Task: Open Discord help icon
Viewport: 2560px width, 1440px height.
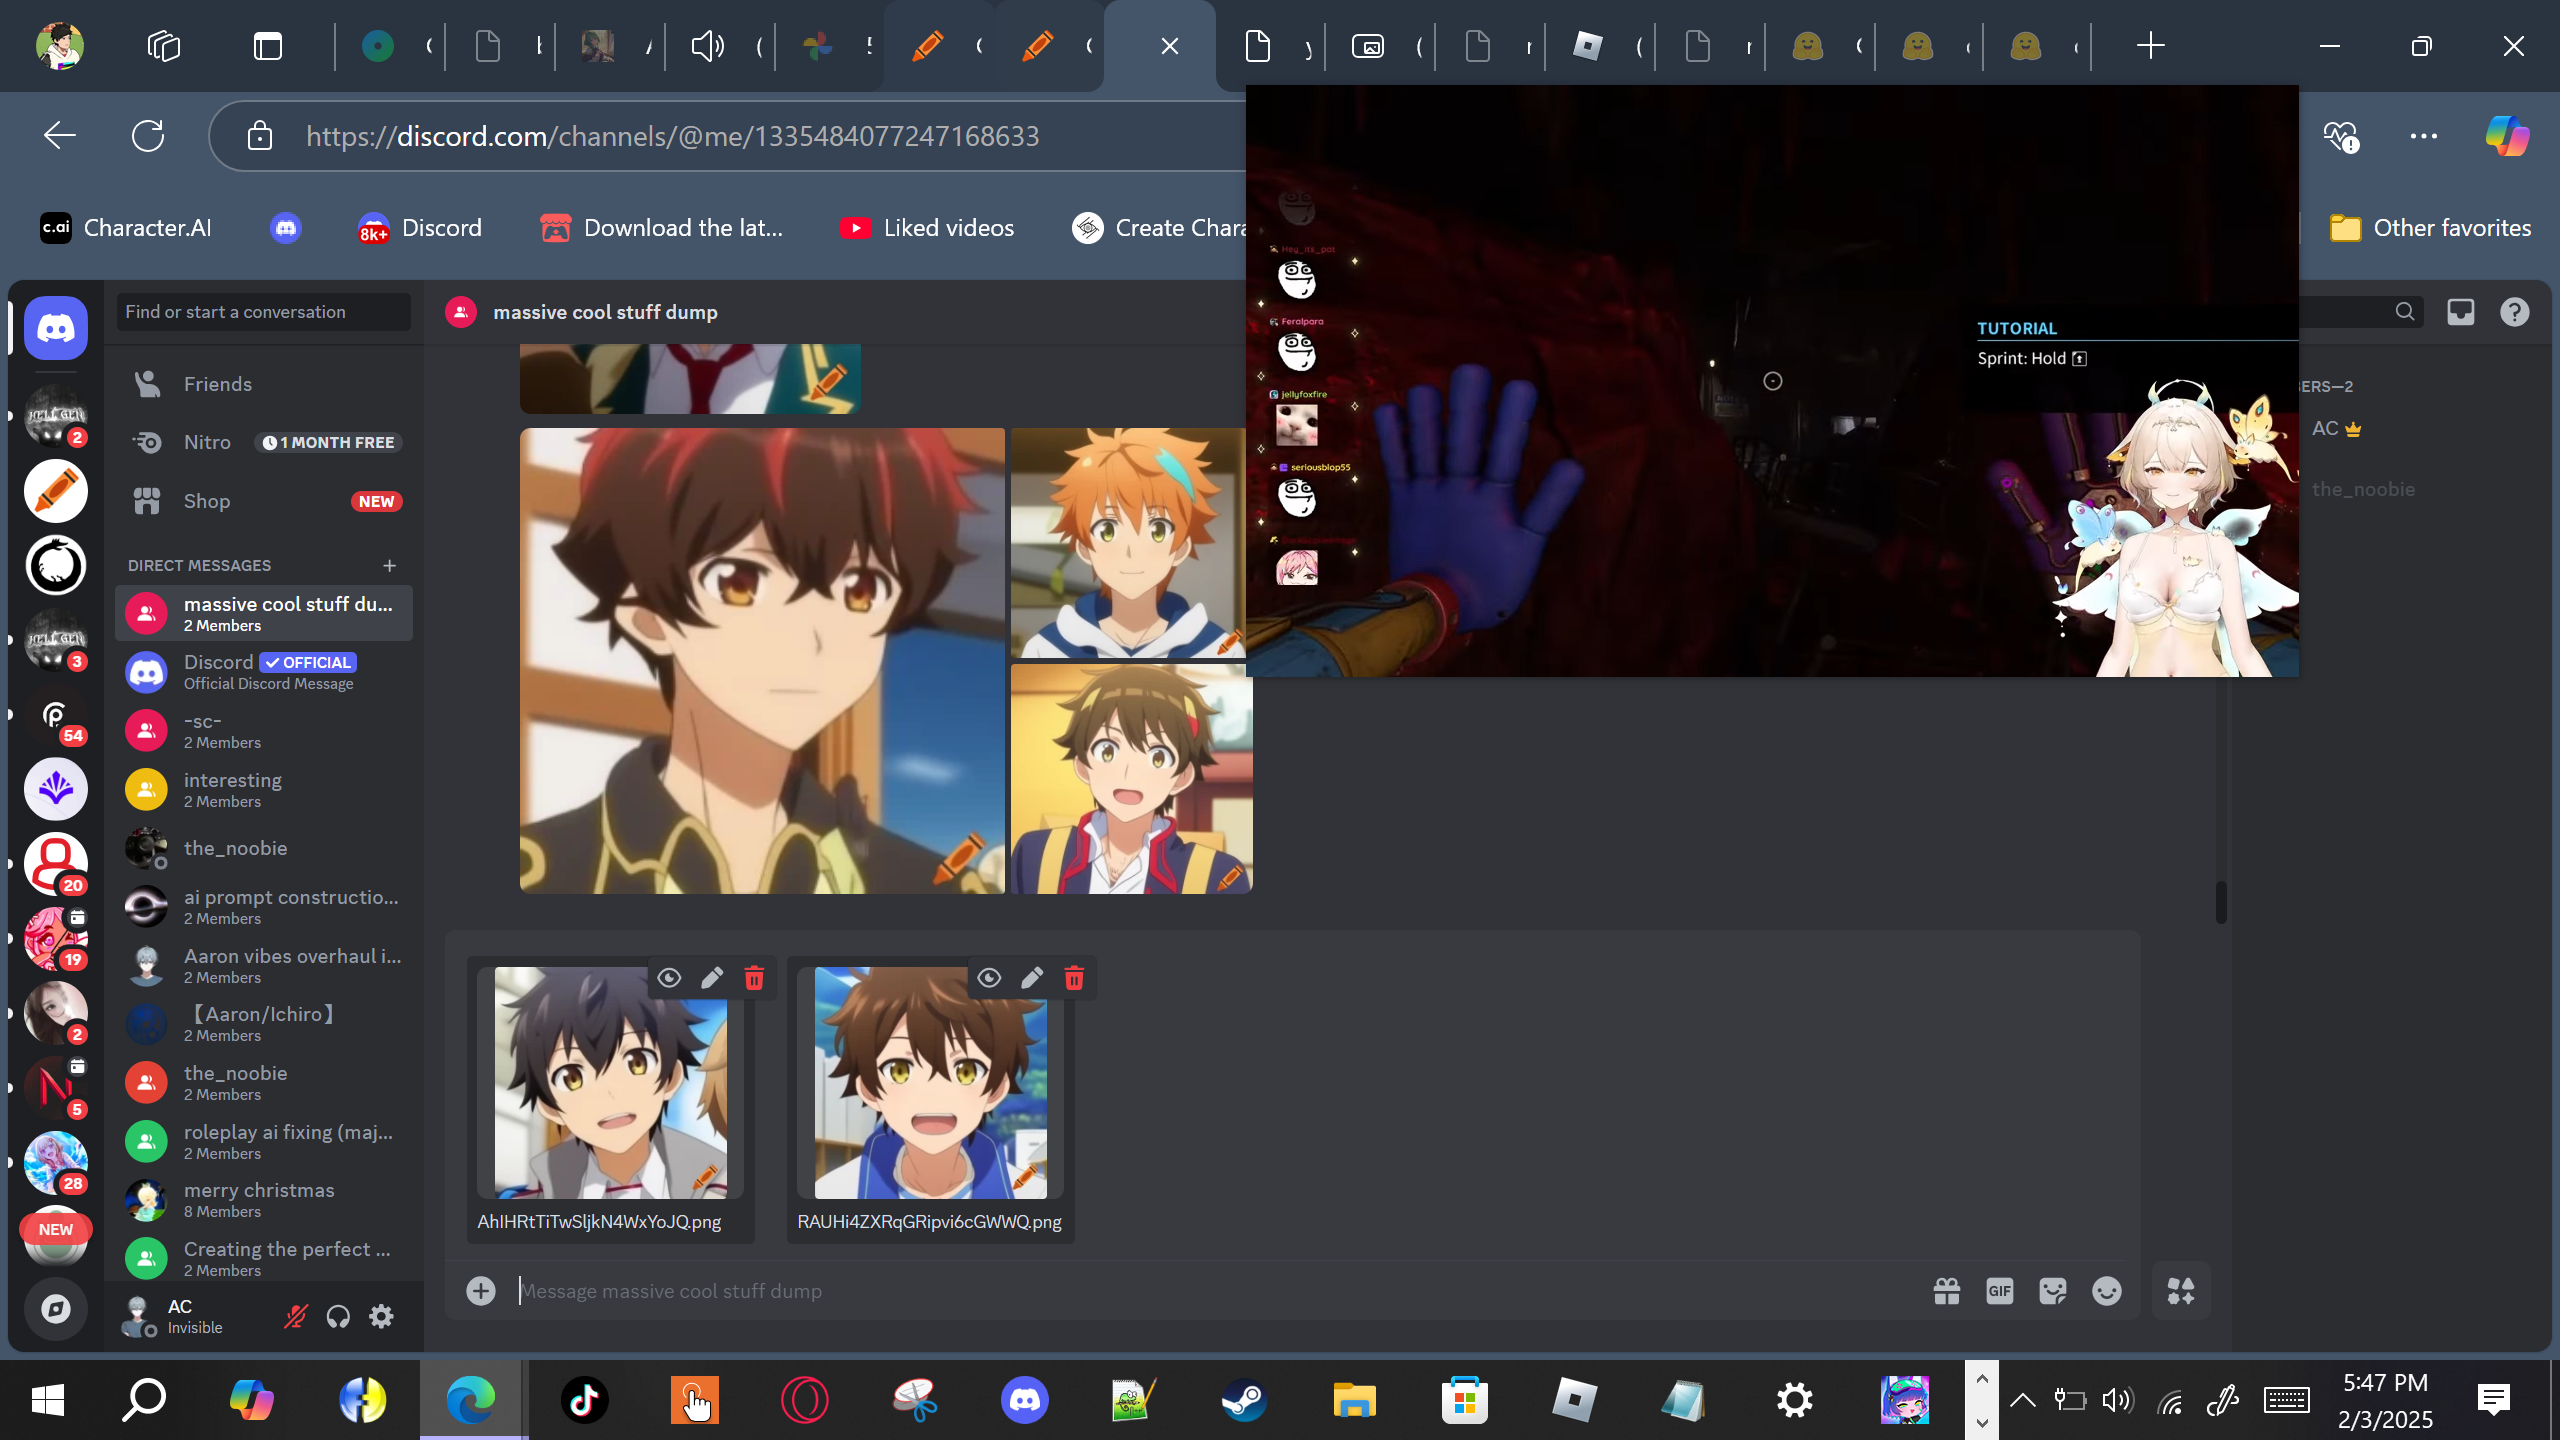Action: pos(2515,312)
